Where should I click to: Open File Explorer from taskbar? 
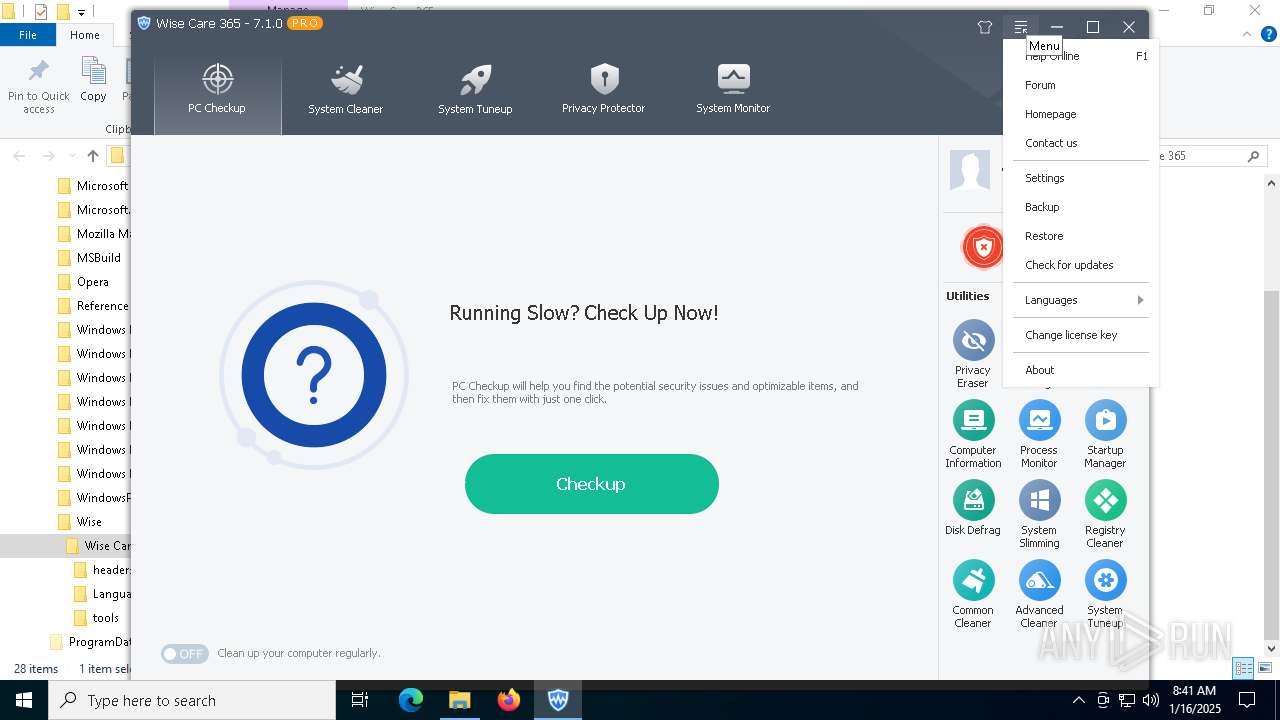point(459,700)
